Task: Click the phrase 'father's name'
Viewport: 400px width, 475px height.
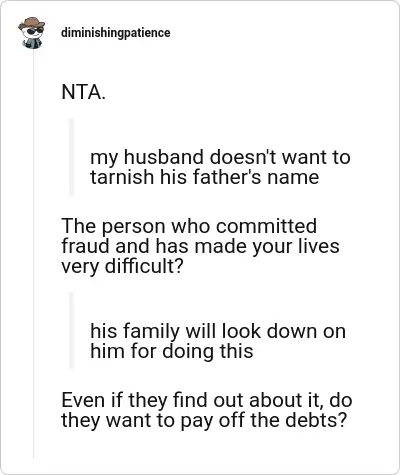Action: pos(256,177)
